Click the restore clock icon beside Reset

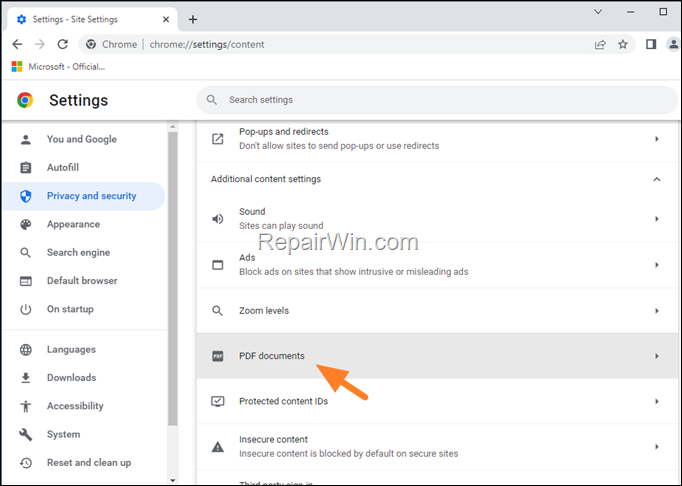point(26,463)
